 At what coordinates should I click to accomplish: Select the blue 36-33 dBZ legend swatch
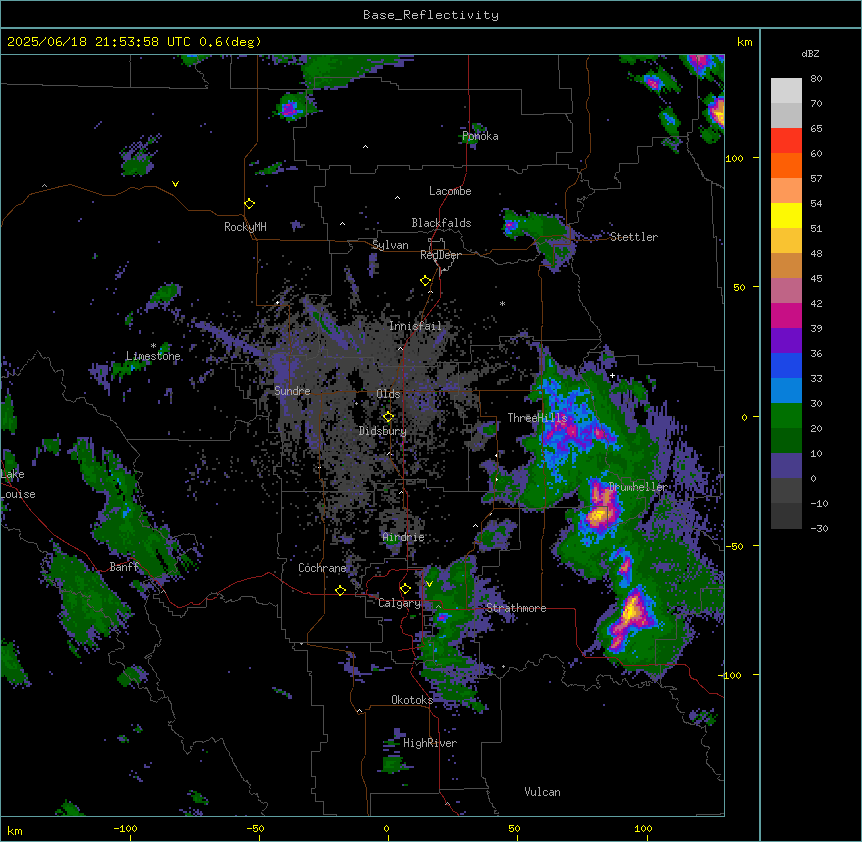point(786,366)
